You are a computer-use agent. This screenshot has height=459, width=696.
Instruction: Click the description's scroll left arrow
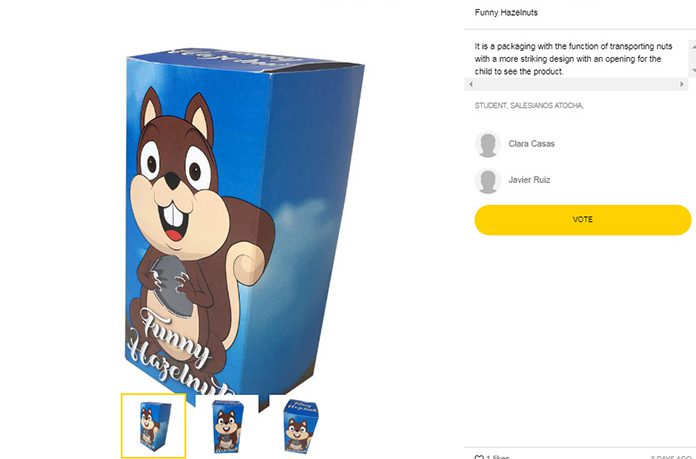(x=471, y=84)
